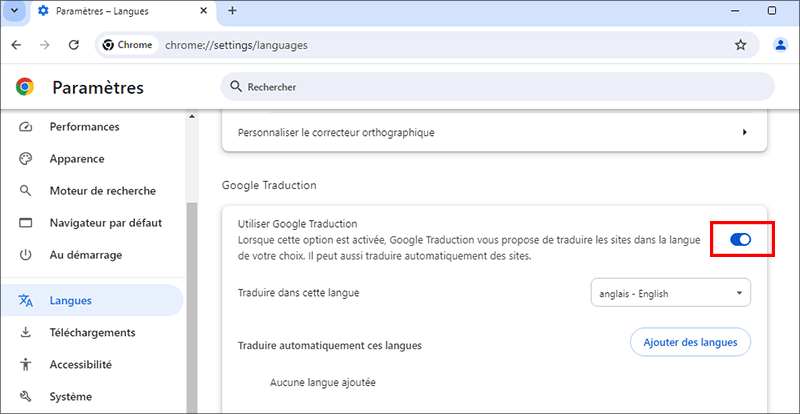Click the Utiliser Google Traduction label

297,224
